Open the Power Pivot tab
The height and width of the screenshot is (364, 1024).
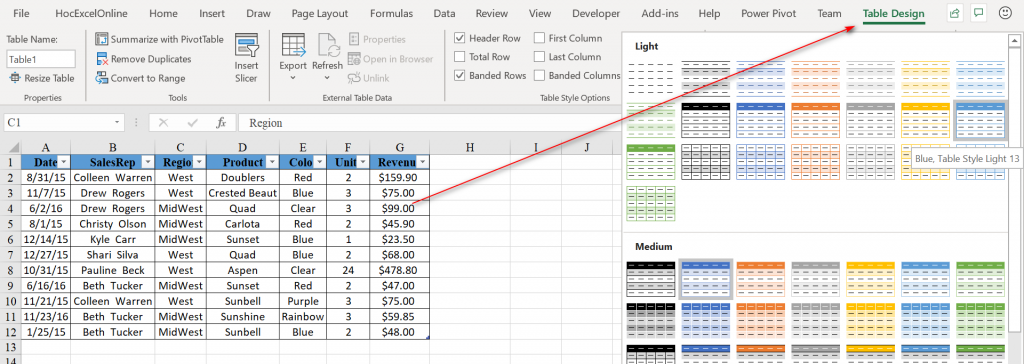tap(769, 13)
